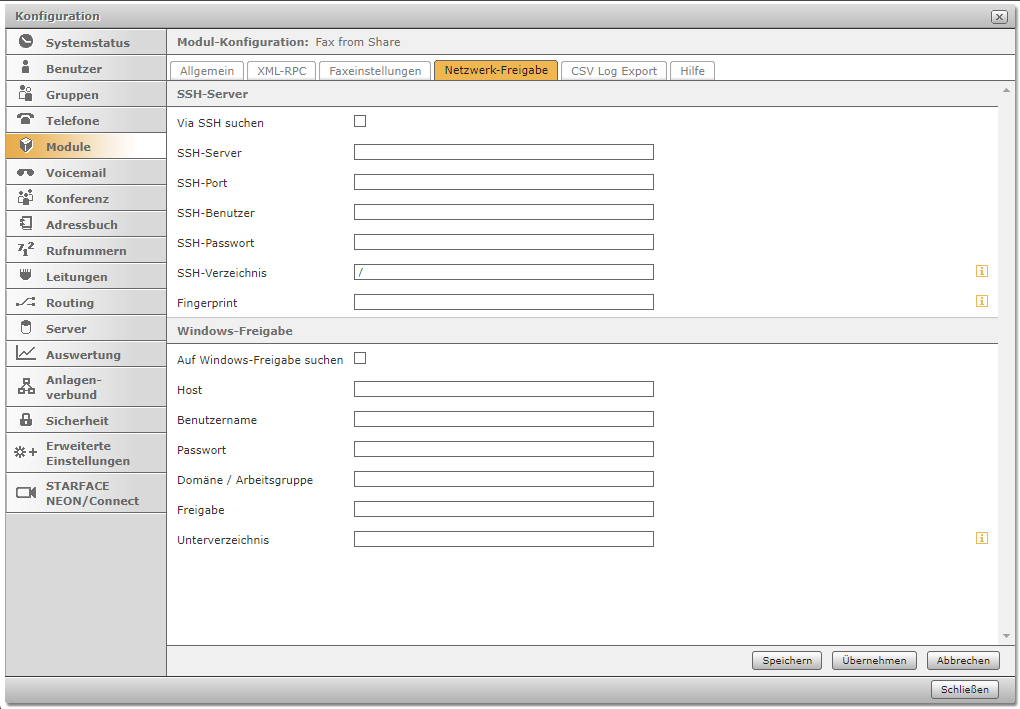Click the scrollbar down arrow
1020x709 pixels.
[1006, 636]
